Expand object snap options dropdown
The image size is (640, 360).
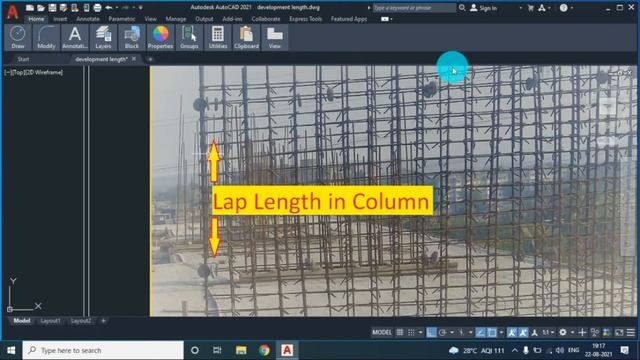pos(501,332)
